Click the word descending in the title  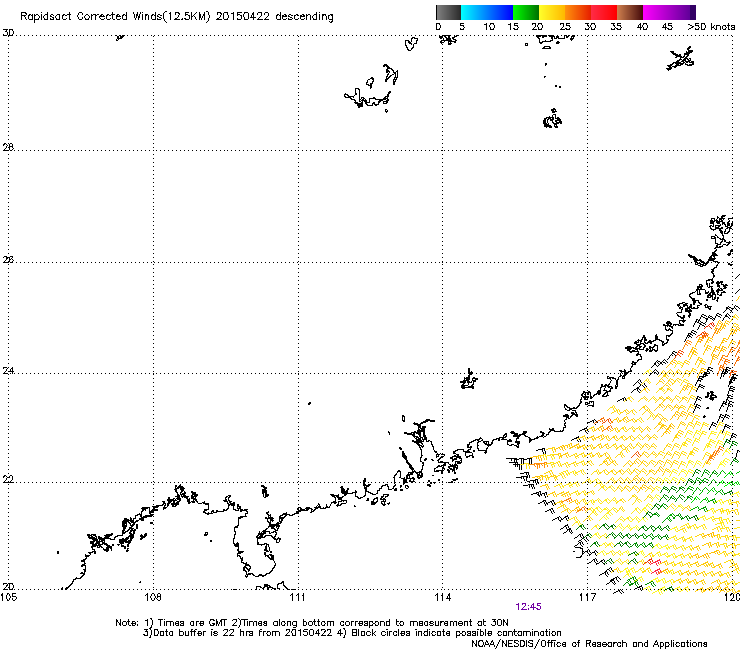tap(304, 17)
